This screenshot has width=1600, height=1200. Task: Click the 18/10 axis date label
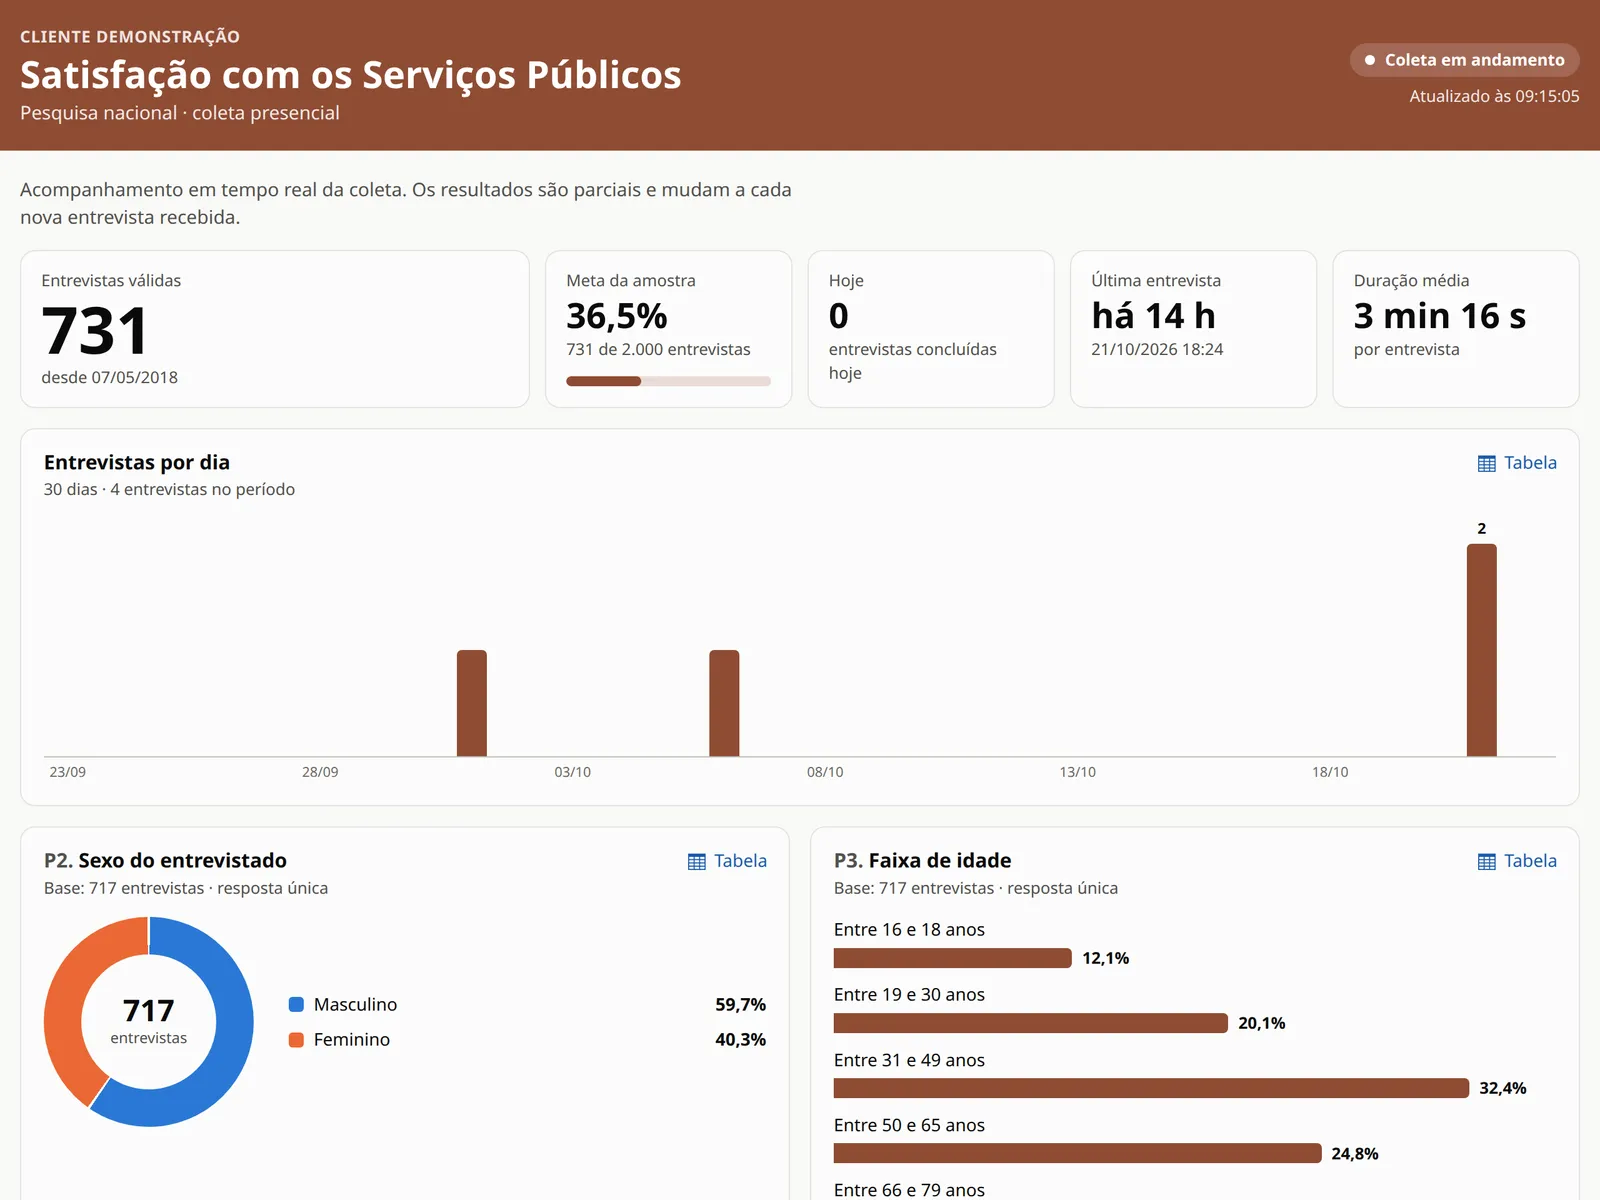tap(1330, 772)
